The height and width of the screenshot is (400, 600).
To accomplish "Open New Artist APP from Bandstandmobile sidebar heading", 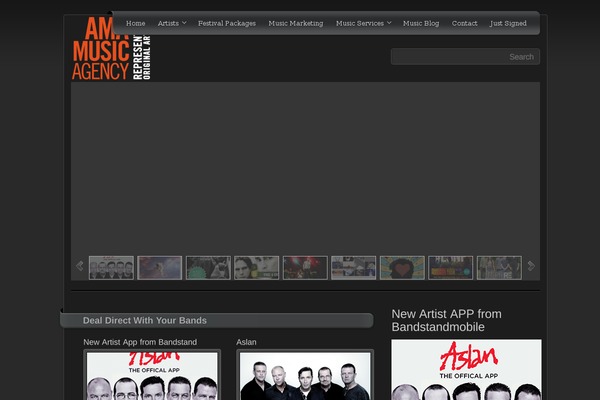I will pos(446,320).
